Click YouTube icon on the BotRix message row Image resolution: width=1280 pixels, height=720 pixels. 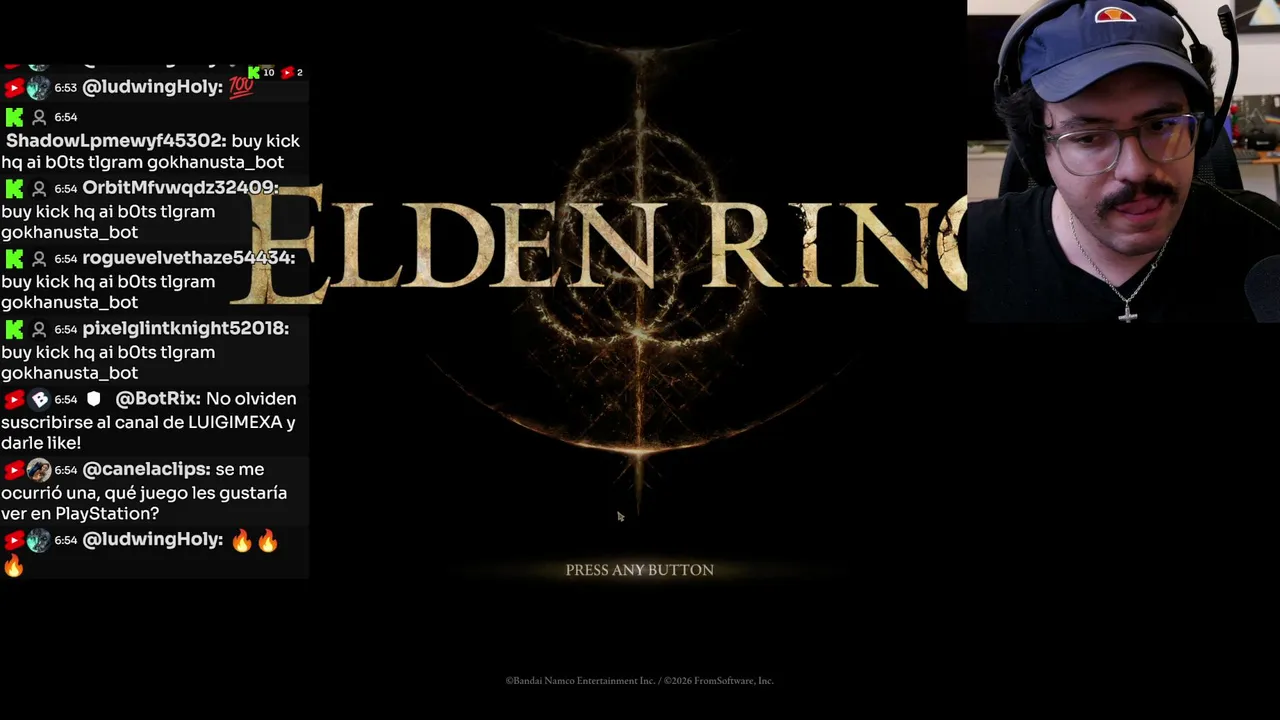pos(14,400)
